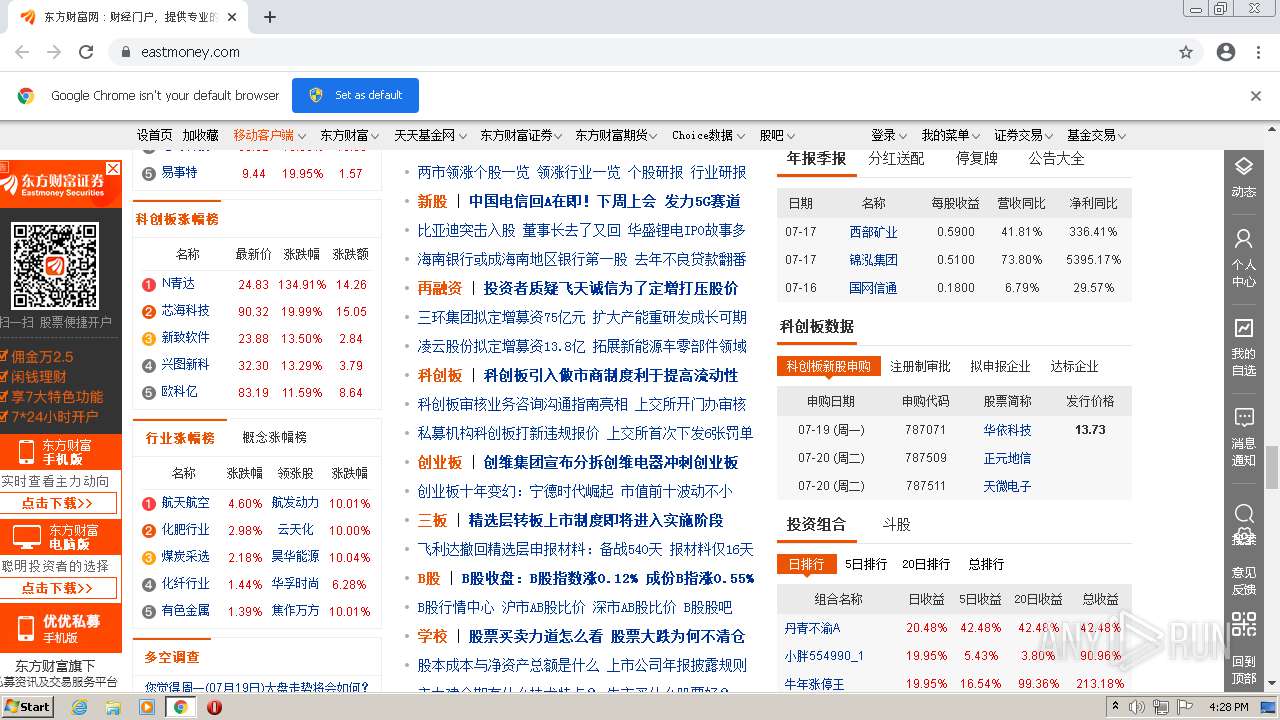Open 消息通知 message icon in sidebar

pos(1243,417)
